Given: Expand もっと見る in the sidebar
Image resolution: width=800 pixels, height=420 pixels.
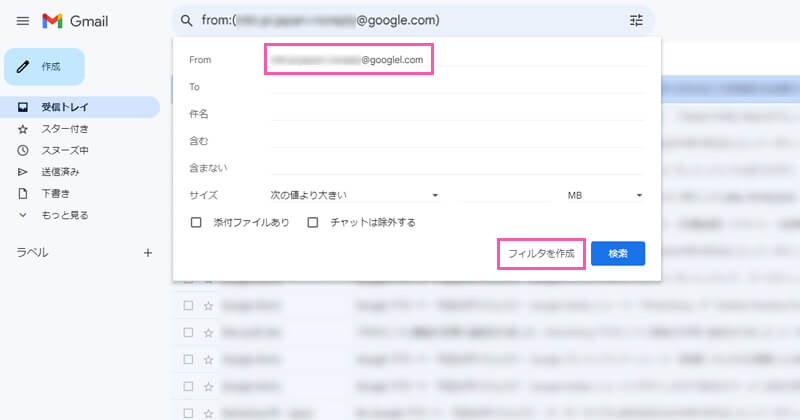Looking at the screenshot, I should point(64,214).
